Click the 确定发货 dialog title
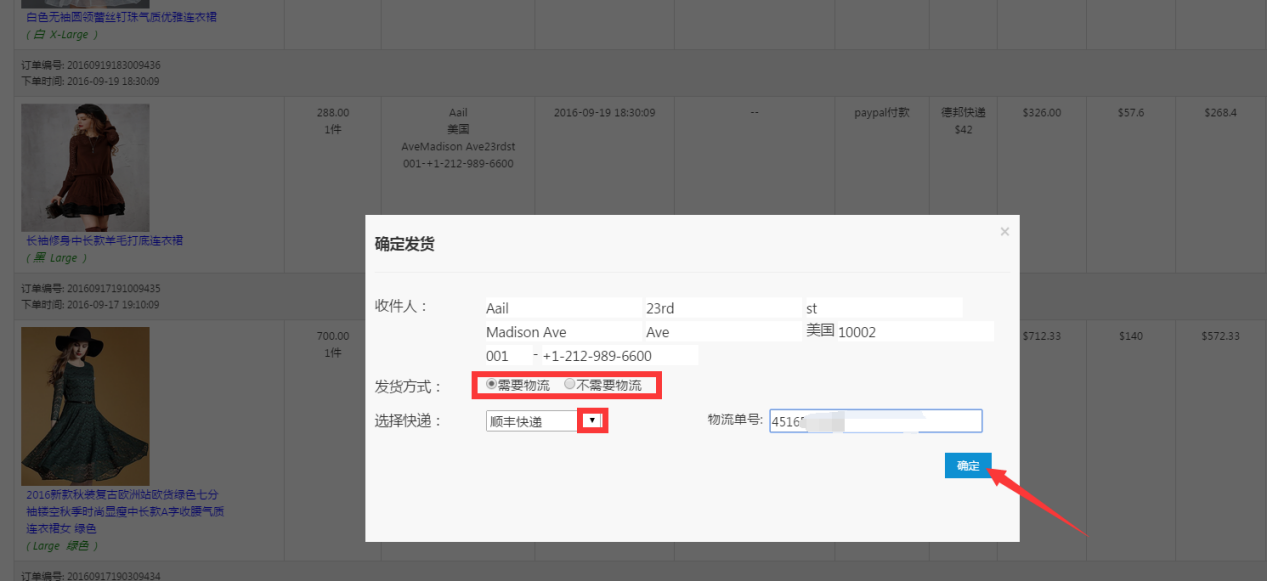This screenshot has height=581, width=1267. click(x=404, y=244)
